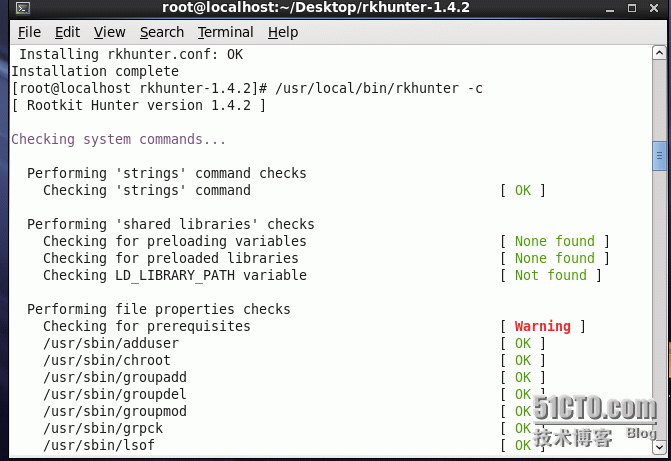The height and width of the screenshot is (461, 671).
Task: Click '/usr/sbin/grpck' path
Action: point(103,428)
